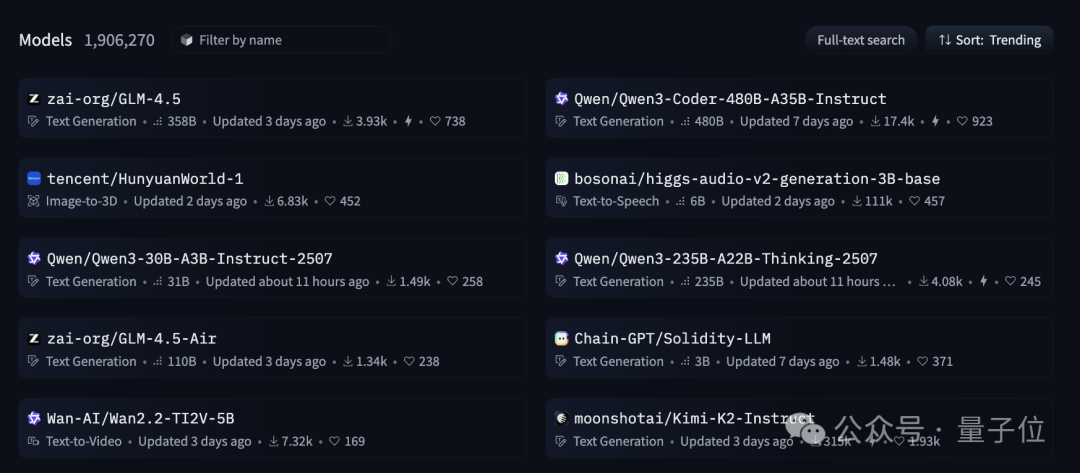Click heart icon on Qwen3-Coder-480B card
1080x473 pixels.
[962, 121]
